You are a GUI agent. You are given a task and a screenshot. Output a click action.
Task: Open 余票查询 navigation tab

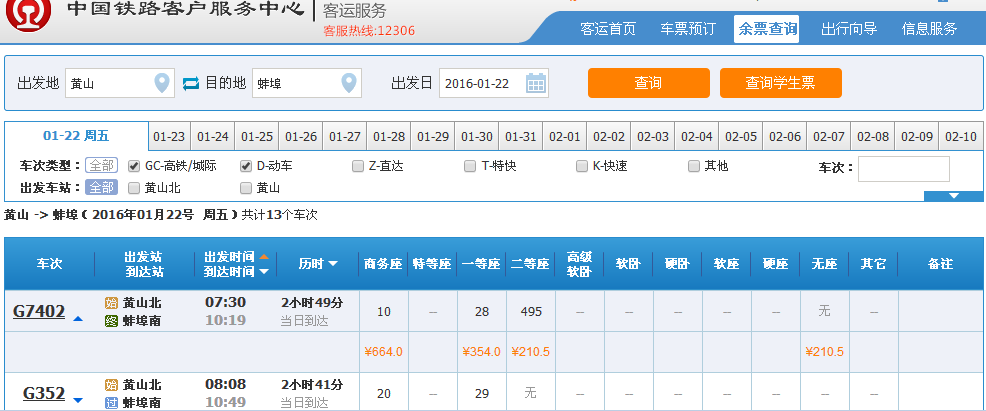[x=767, y=29]
